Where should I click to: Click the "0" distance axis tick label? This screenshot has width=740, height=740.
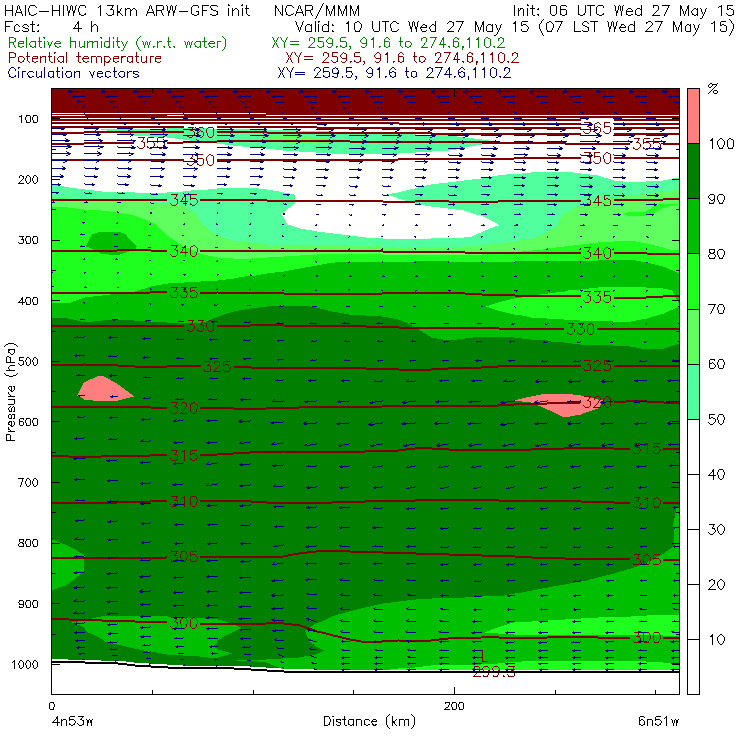pos(52,706)
